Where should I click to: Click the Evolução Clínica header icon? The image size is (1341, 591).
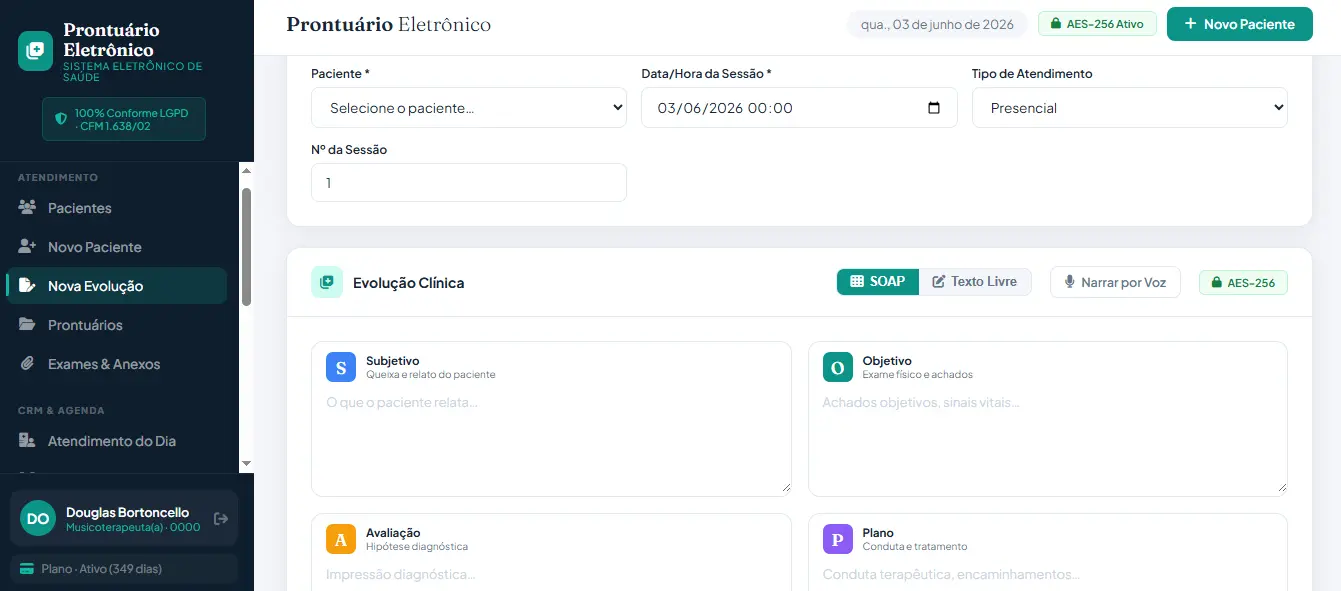(x=326, y=282)
